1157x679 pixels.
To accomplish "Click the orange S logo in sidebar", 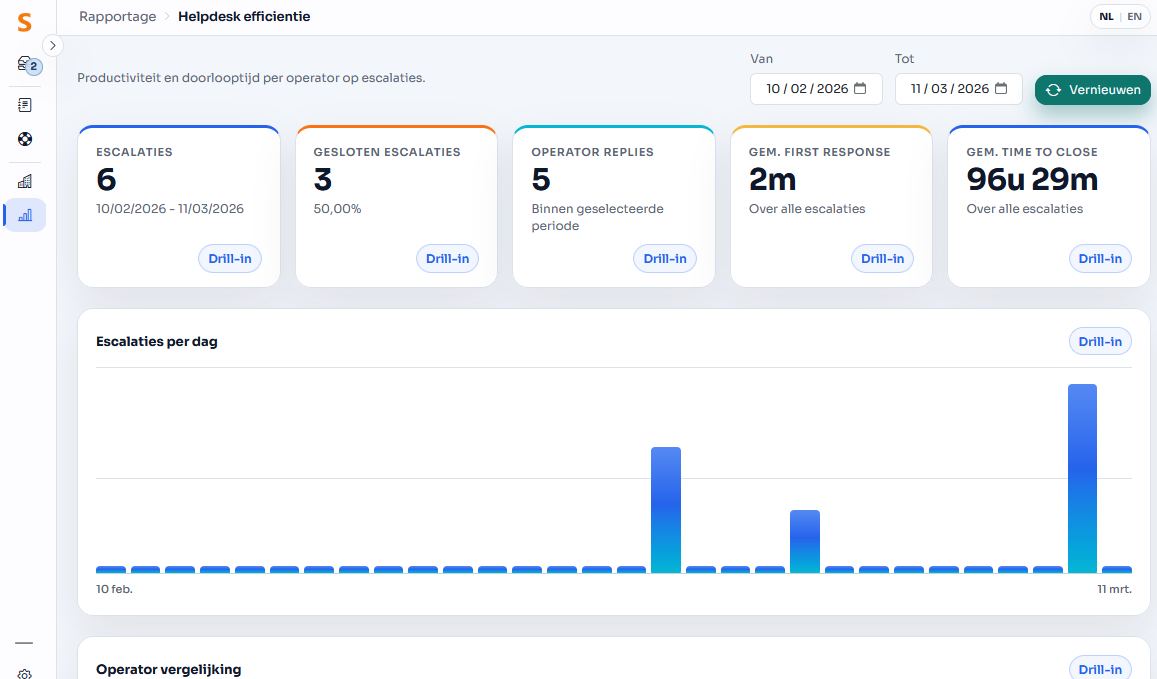I will (25, 22).
